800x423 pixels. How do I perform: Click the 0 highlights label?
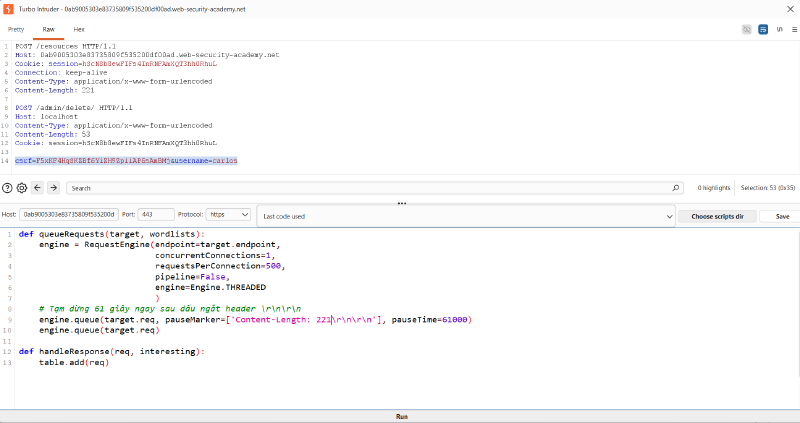click(x=714, y=188)
